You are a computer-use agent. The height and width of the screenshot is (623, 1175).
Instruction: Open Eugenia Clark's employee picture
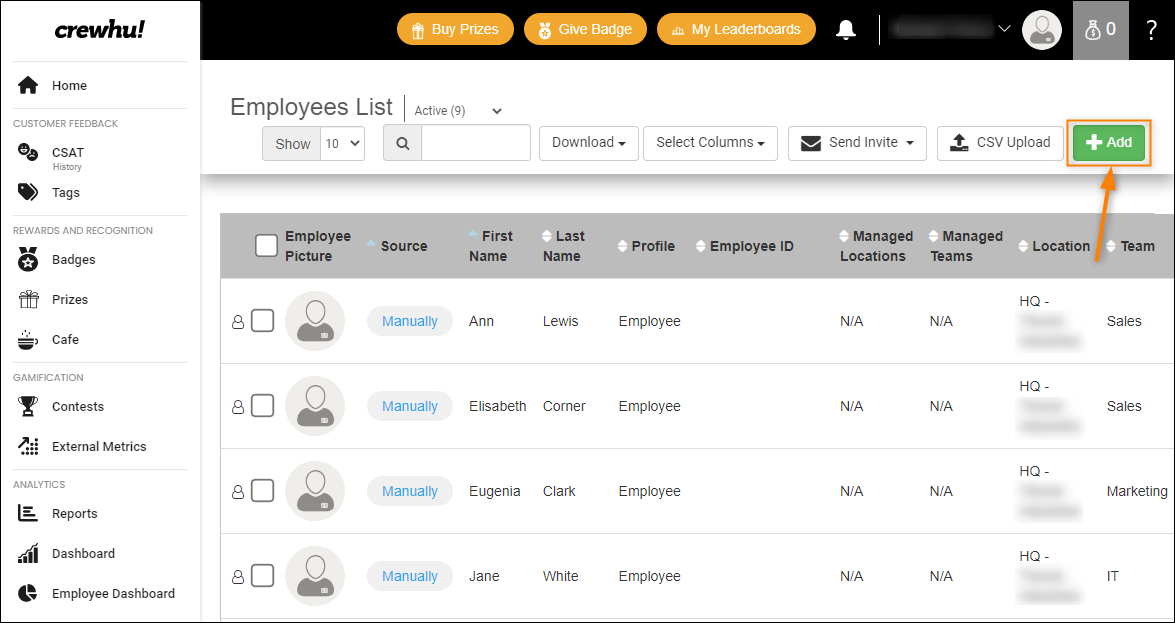(x=315, y=491)
